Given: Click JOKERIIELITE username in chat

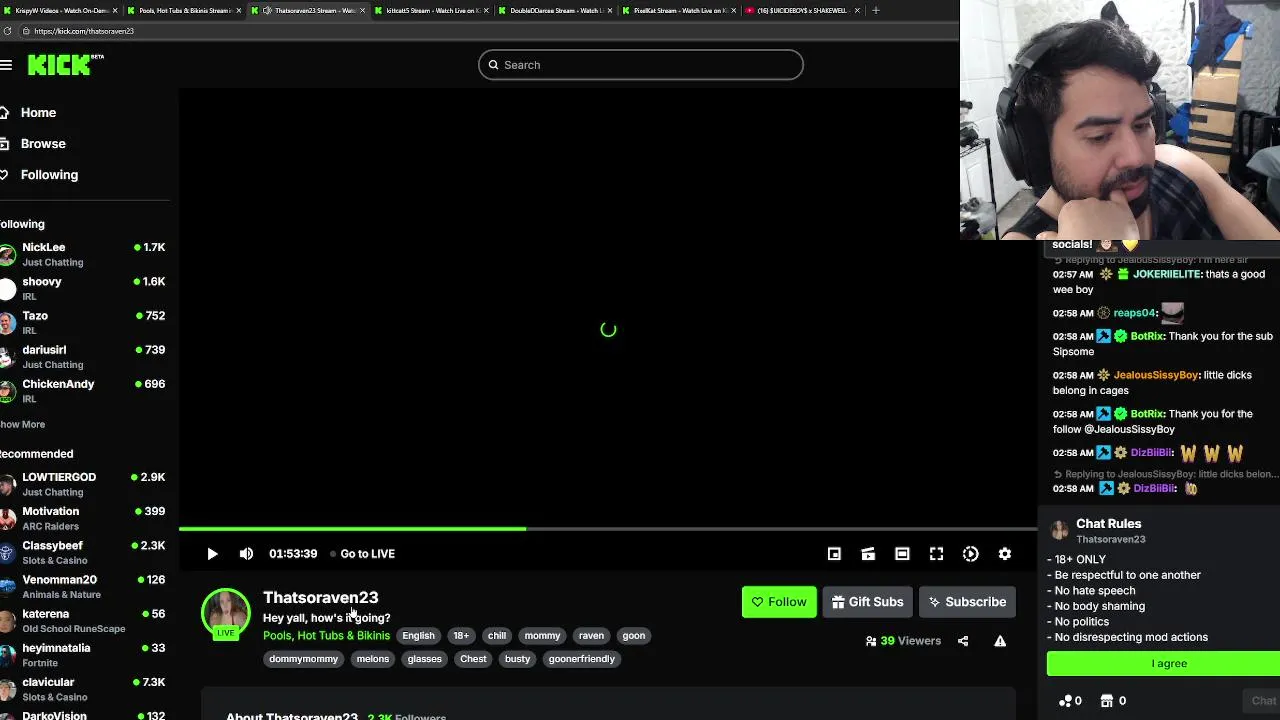Looking at the screenshot, I should [1166, 274].
